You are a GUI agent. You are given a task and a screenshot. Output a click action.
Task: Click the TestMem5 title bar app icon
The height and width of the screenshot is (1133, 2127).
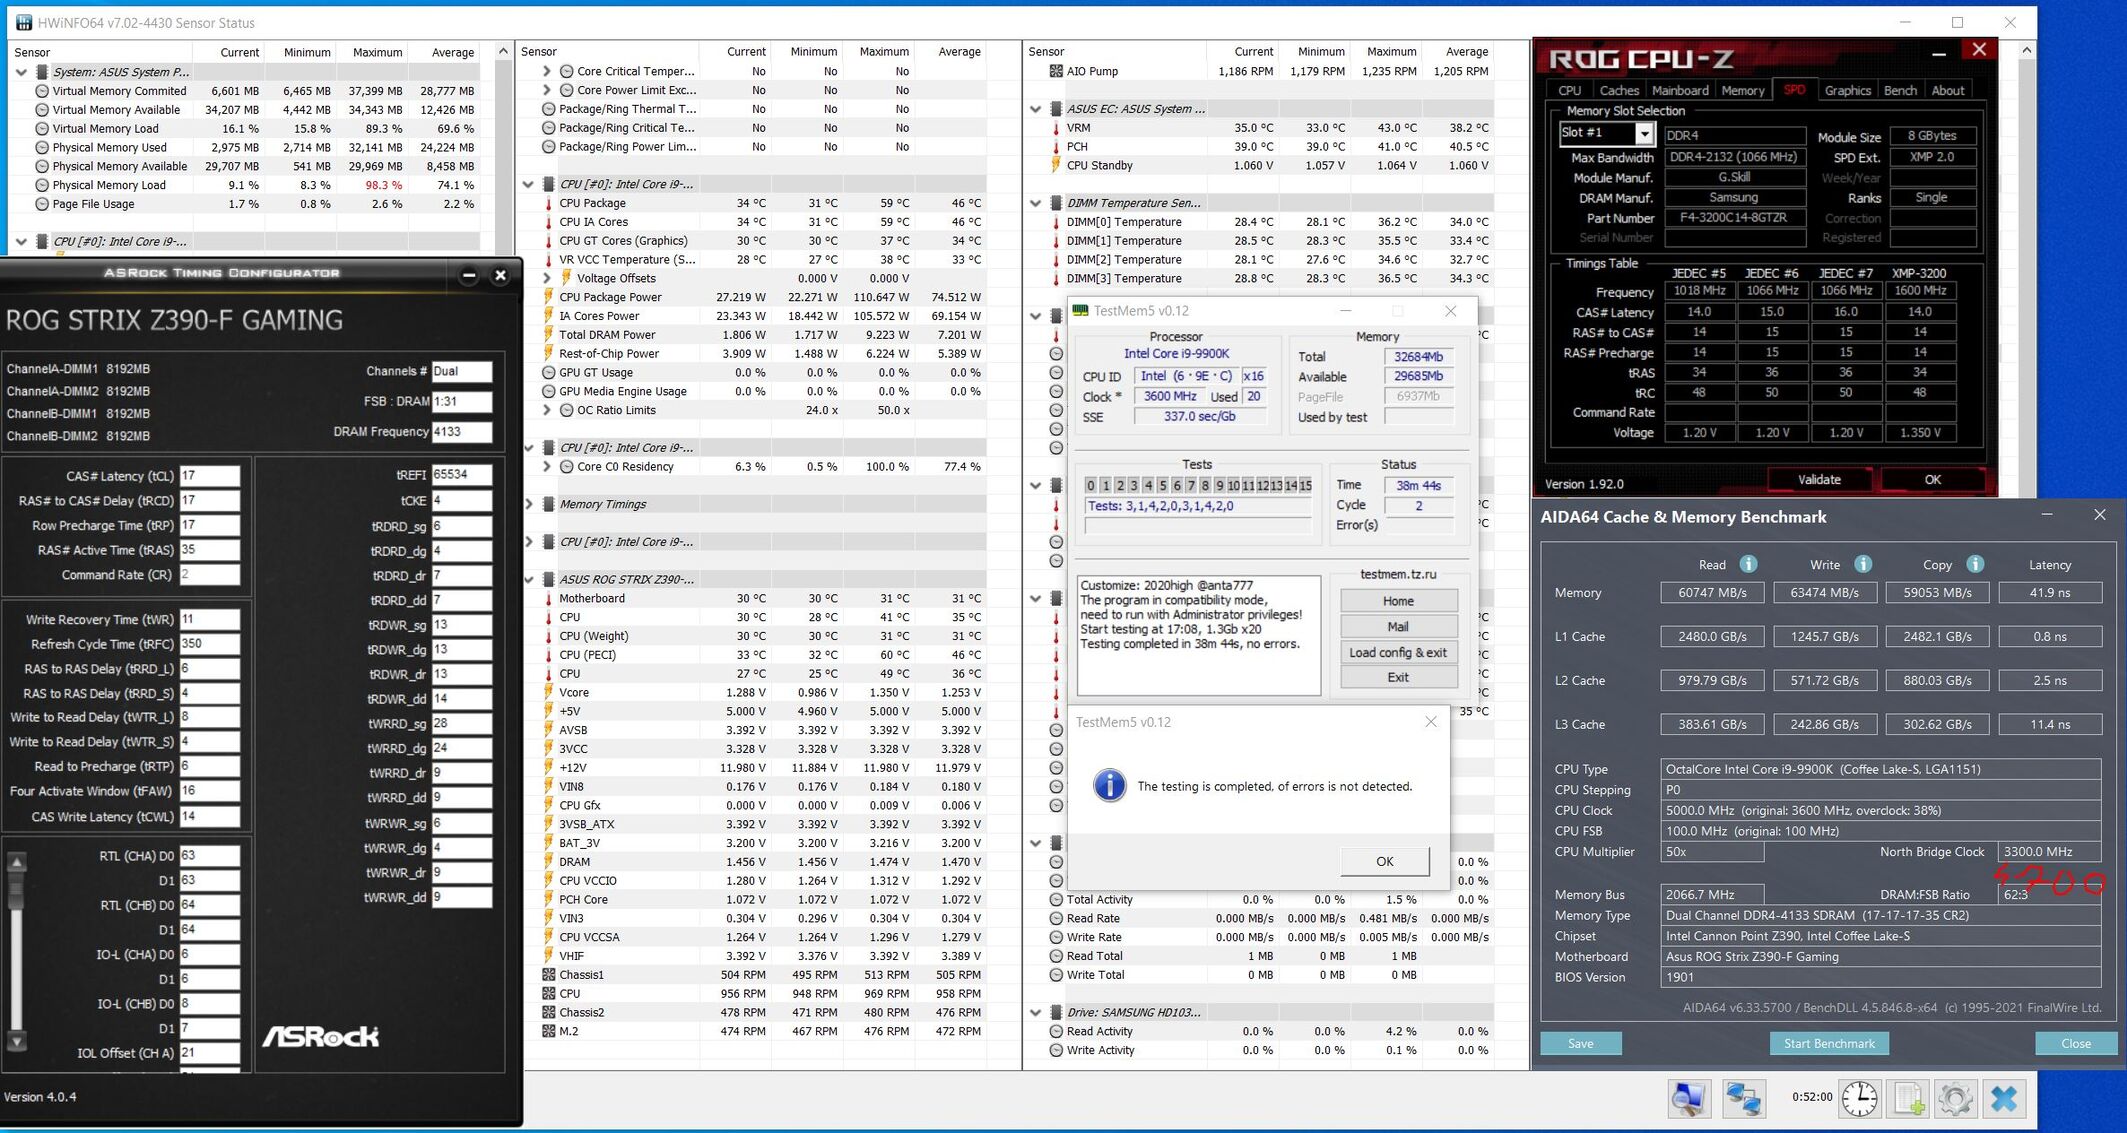tap(1080, 311)
